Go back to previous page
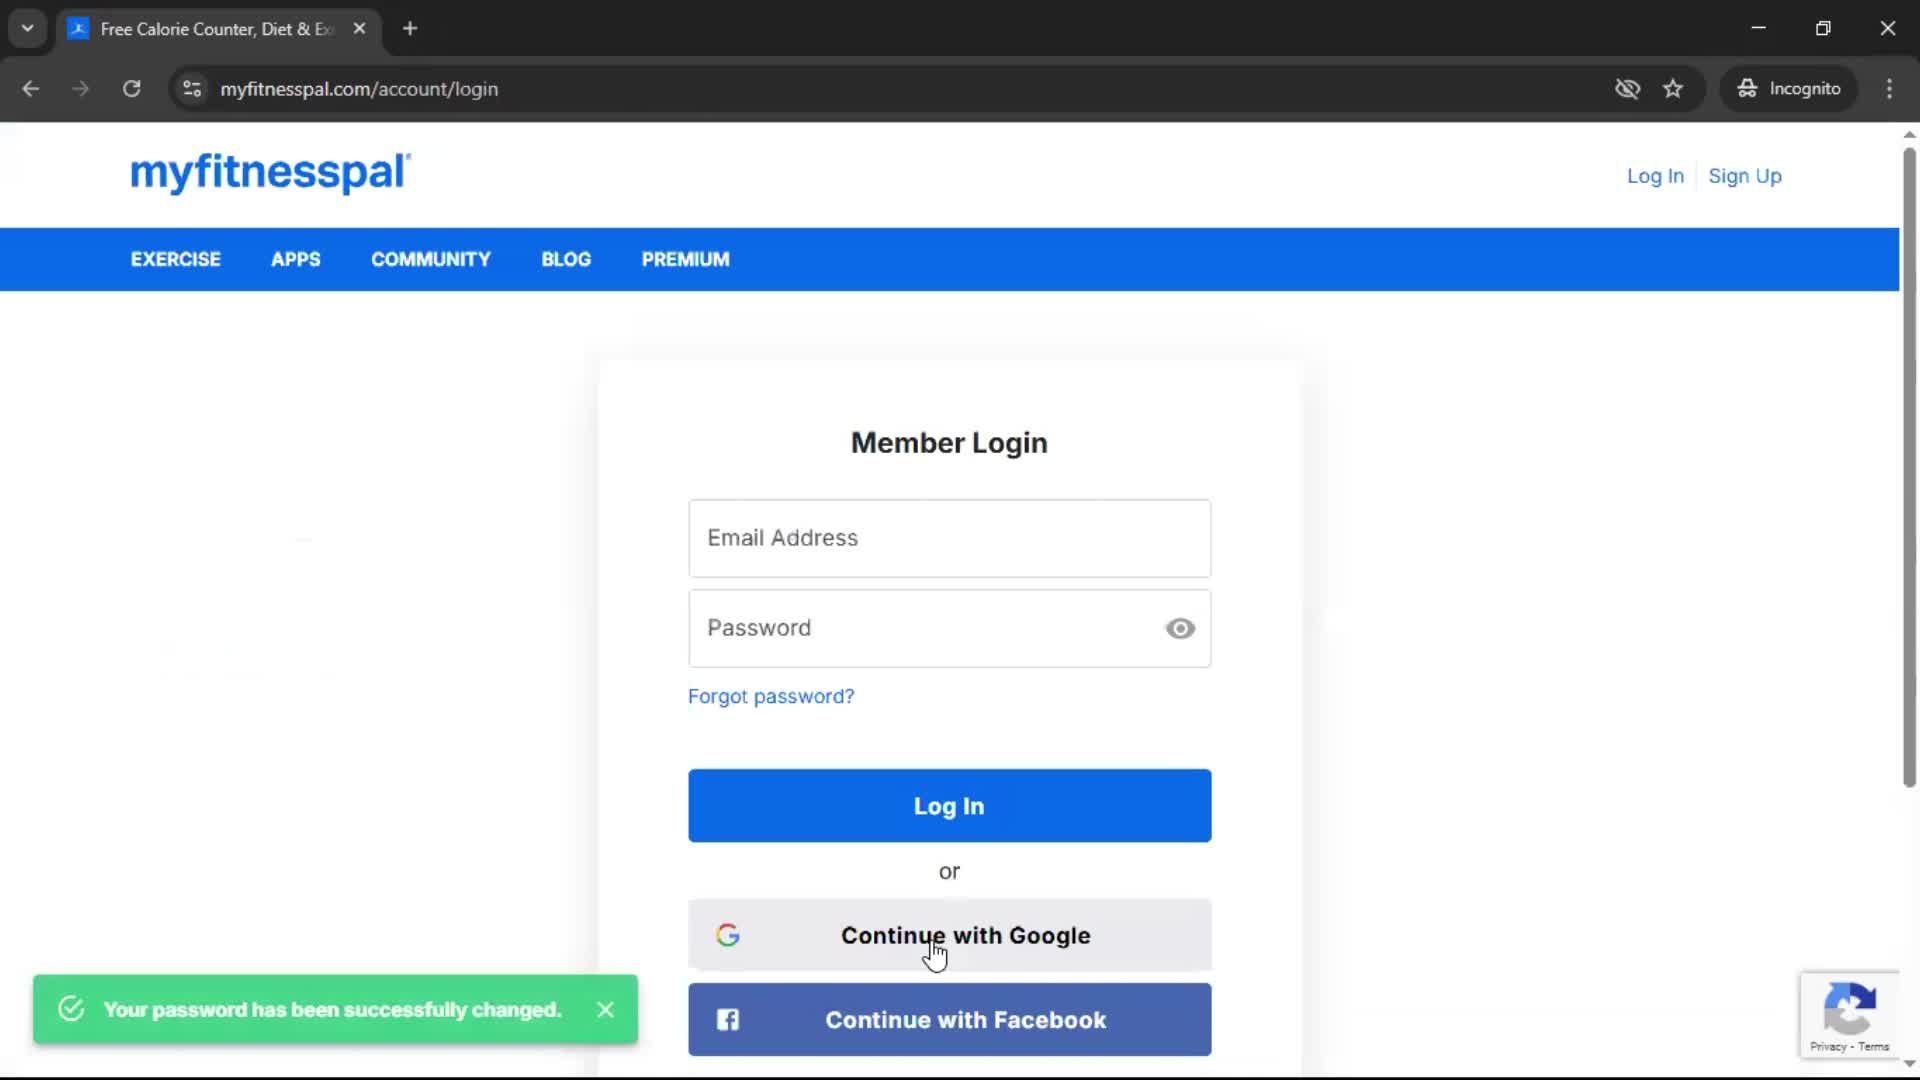This screenshot has width=1920, height=1080. coord(30,89)
